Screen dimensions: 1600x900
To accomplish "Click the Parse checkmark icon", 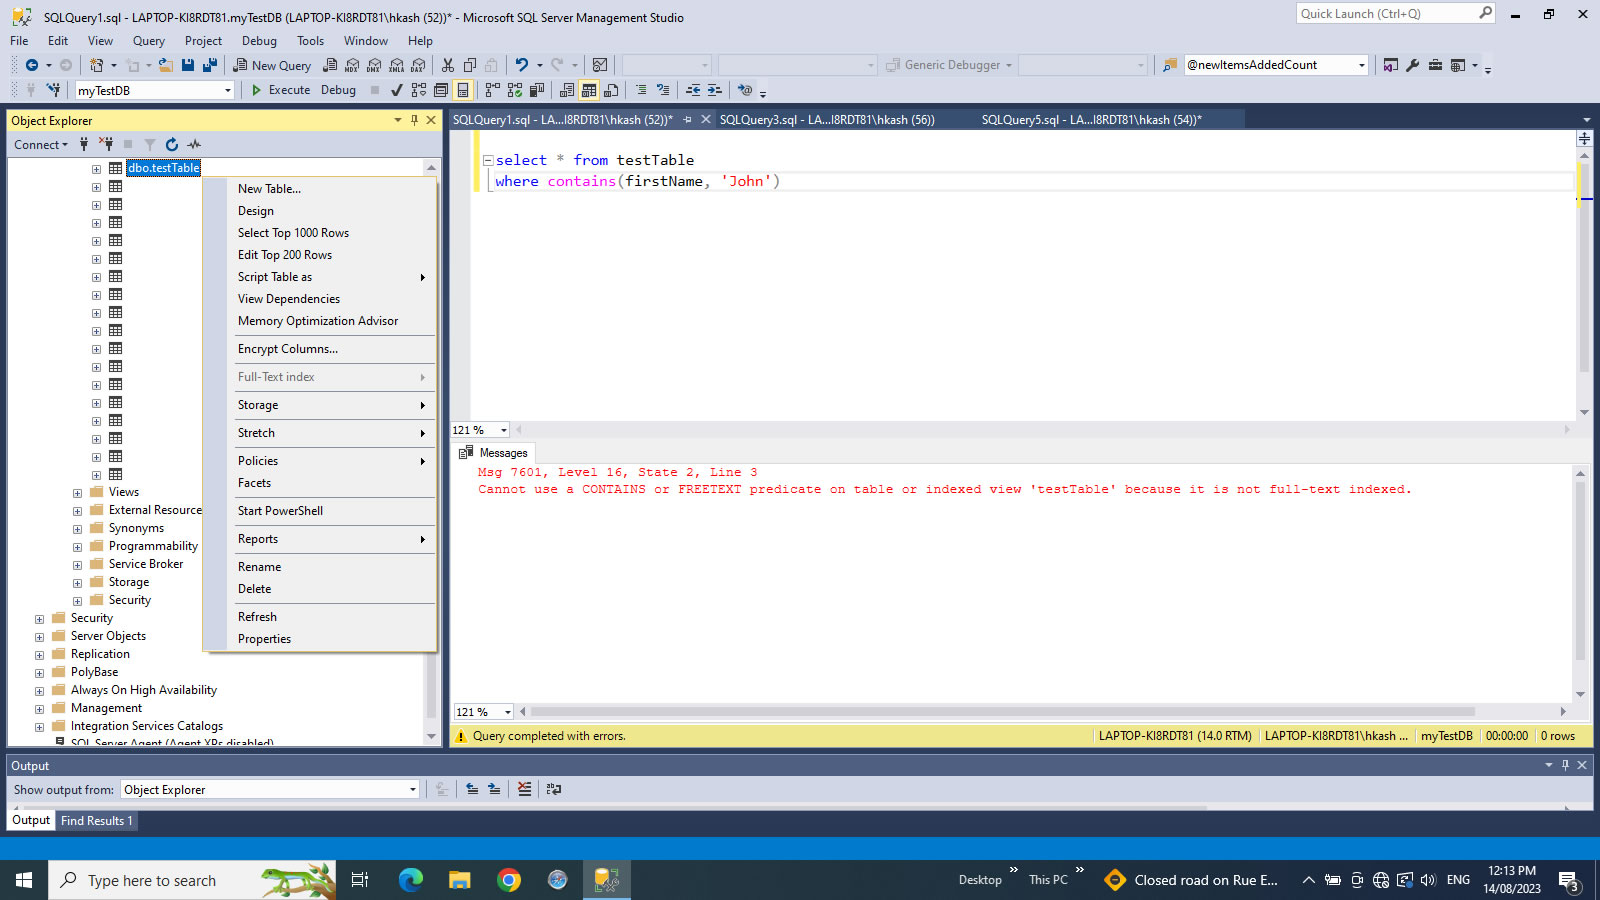I will pyautogui.click(x=397, y=90).
